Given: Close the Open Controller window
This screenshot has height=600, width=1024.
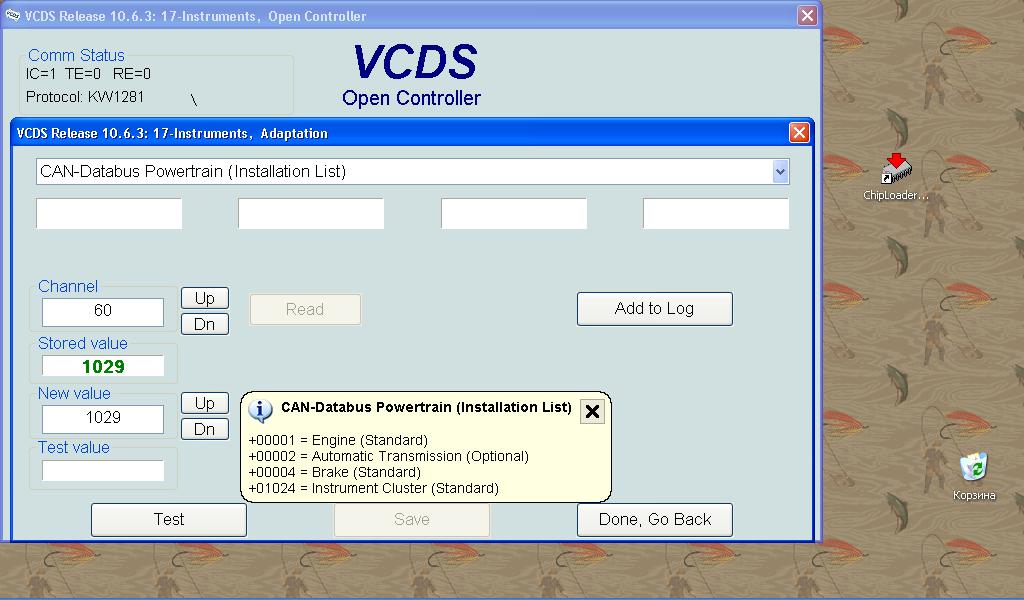Looking at the screenshot, I should click(807, 15).
